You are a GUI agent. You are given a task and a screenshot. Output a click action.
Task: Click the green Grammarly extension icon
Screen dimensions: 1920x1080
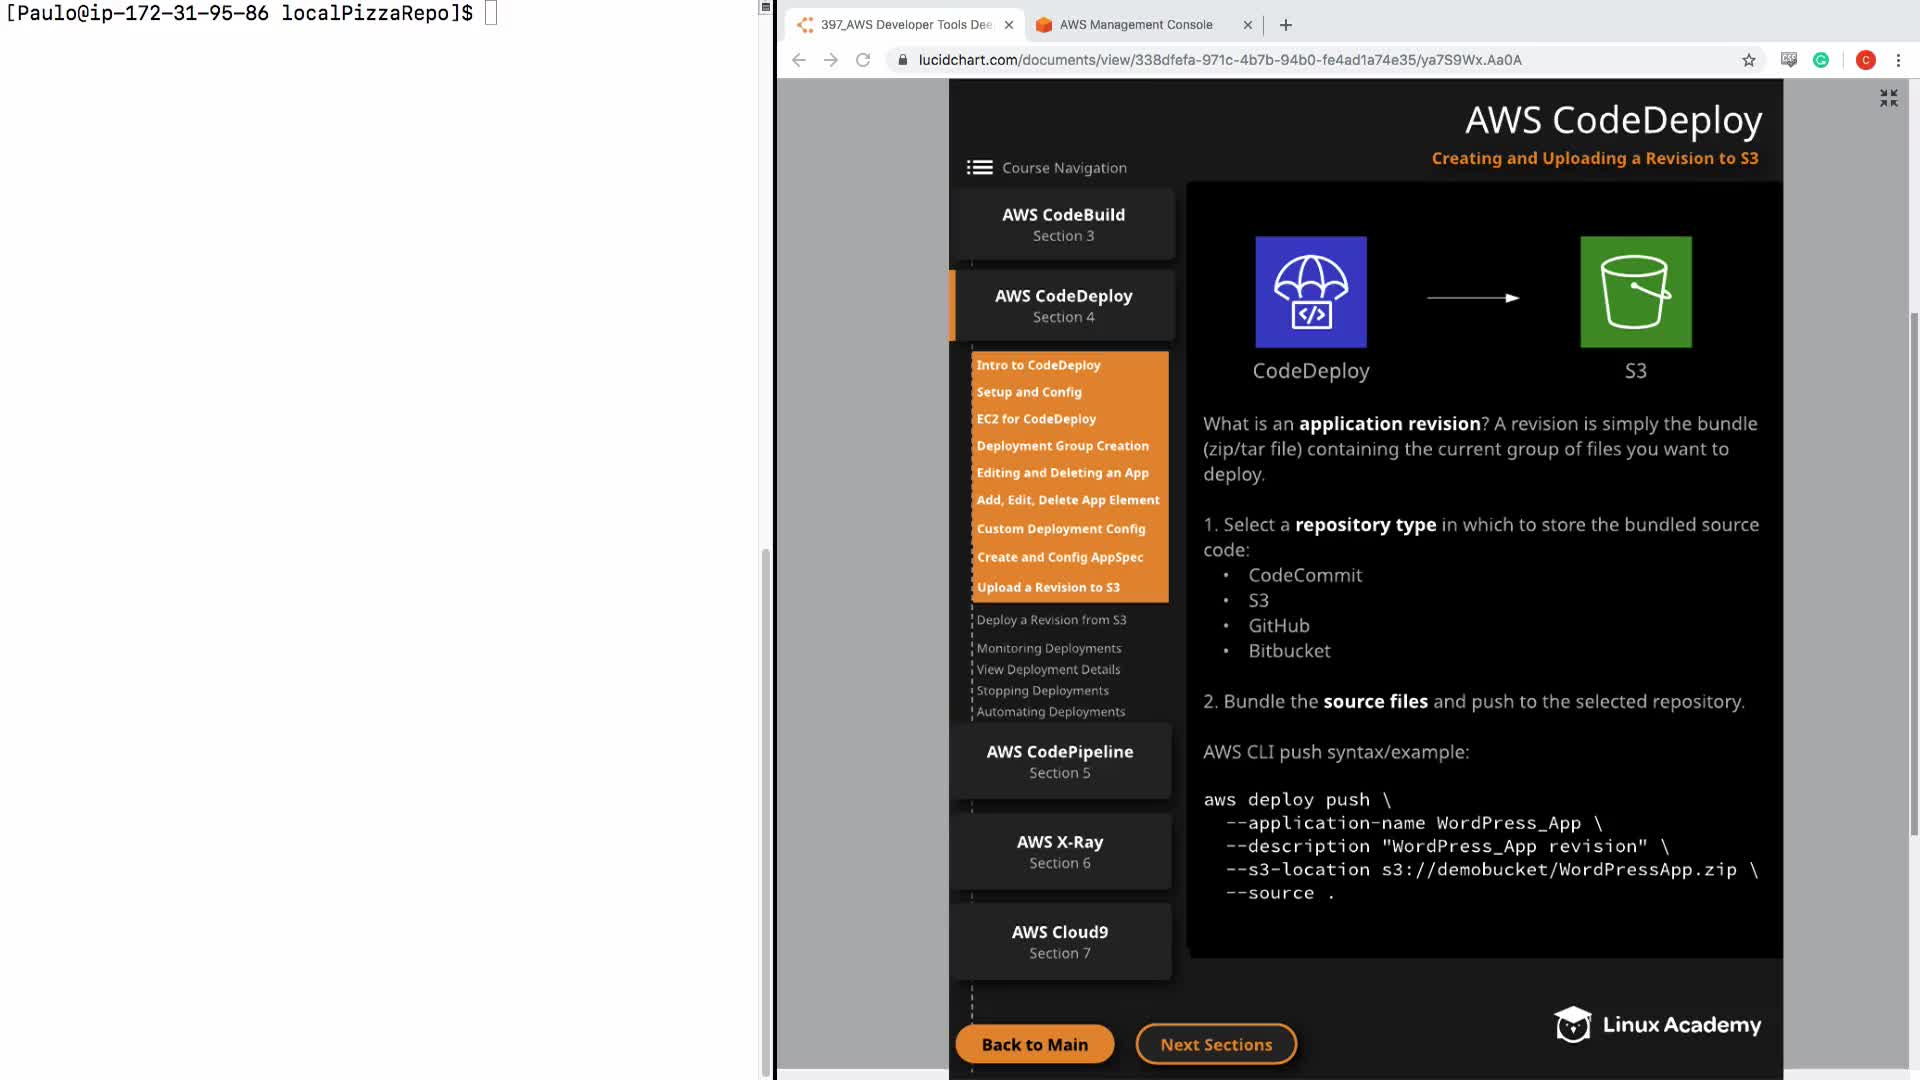(1821, 60)
